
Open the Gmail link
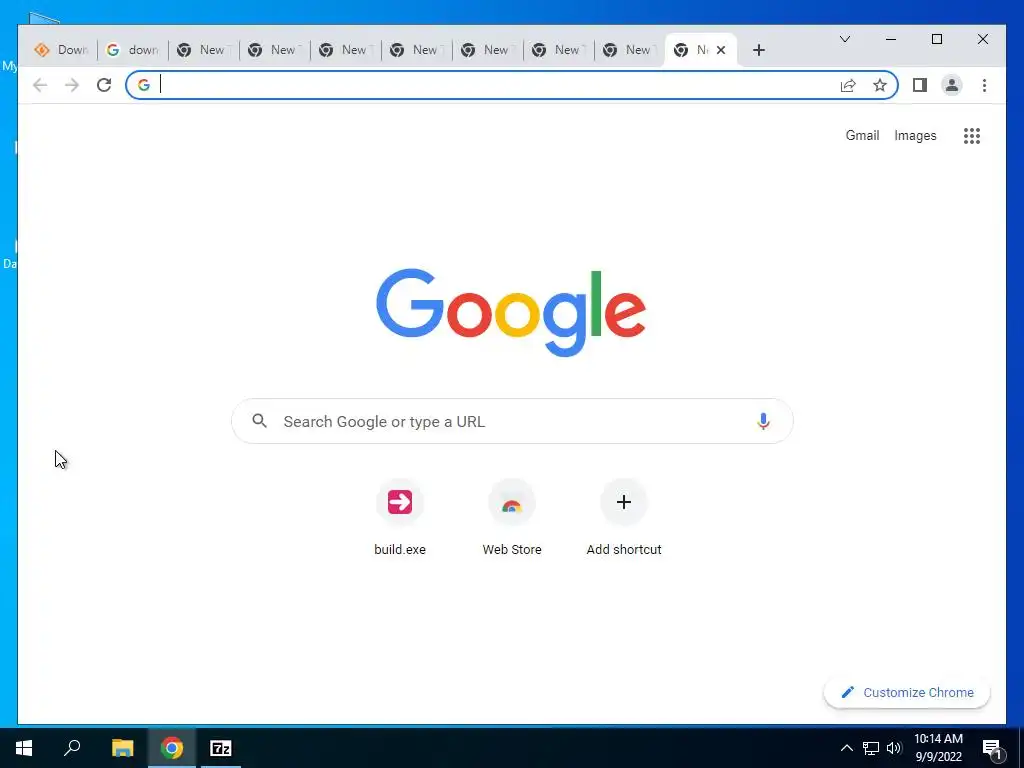pos(862,135)
